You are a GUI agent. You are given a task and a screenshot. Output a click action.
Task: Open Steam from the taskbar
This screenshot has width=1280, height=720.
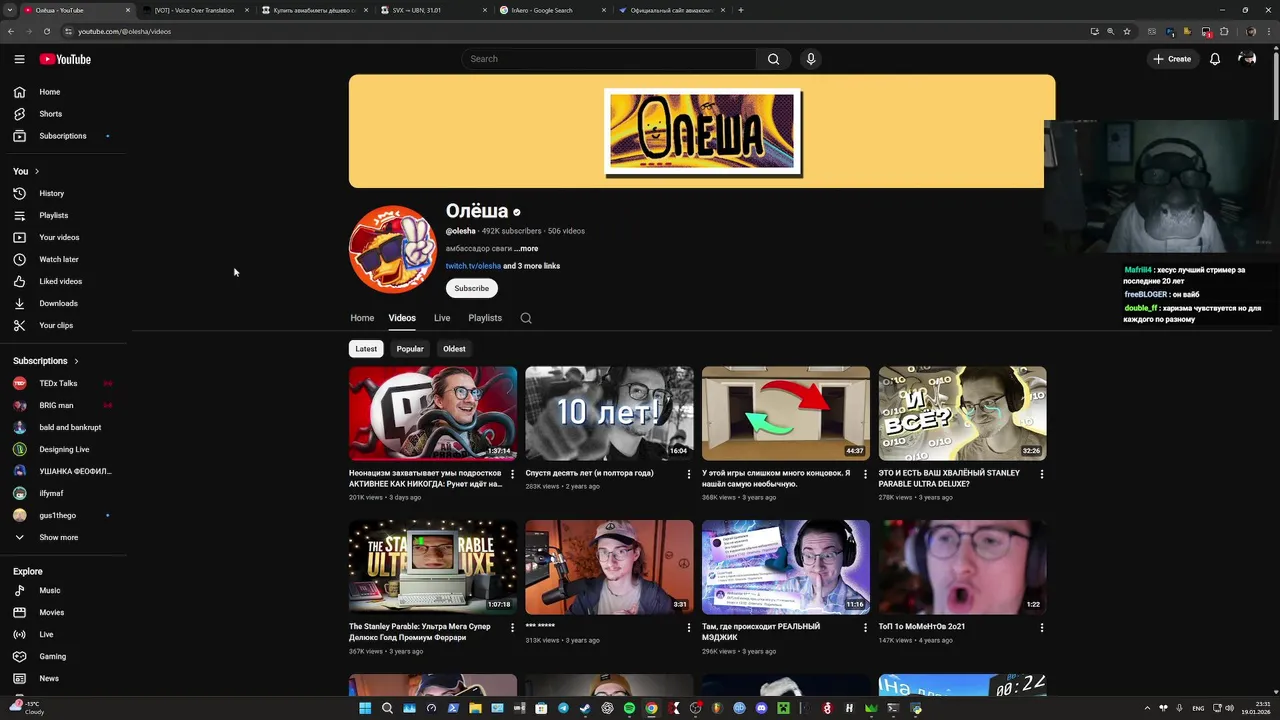coord(585,708)
